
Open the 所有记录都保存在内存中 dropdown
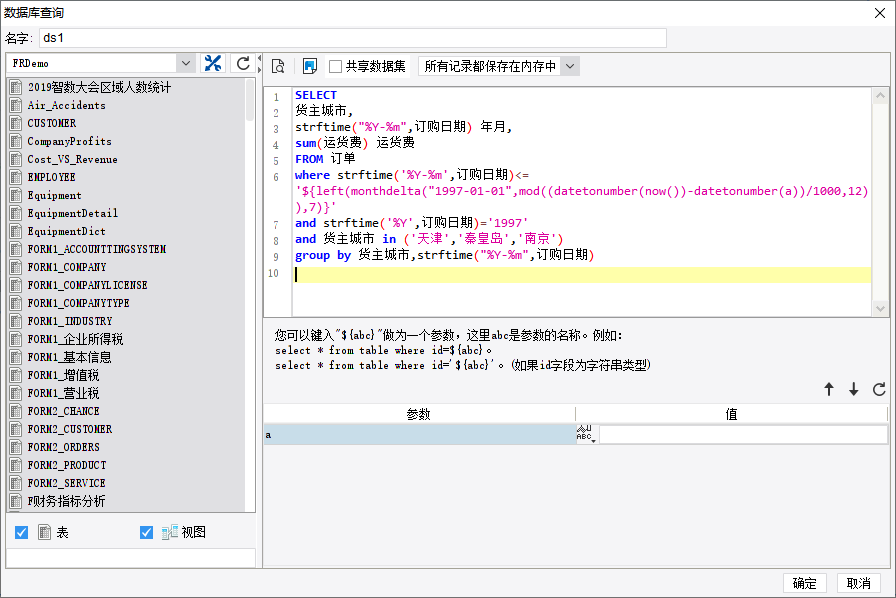click(x=570, y=66)
